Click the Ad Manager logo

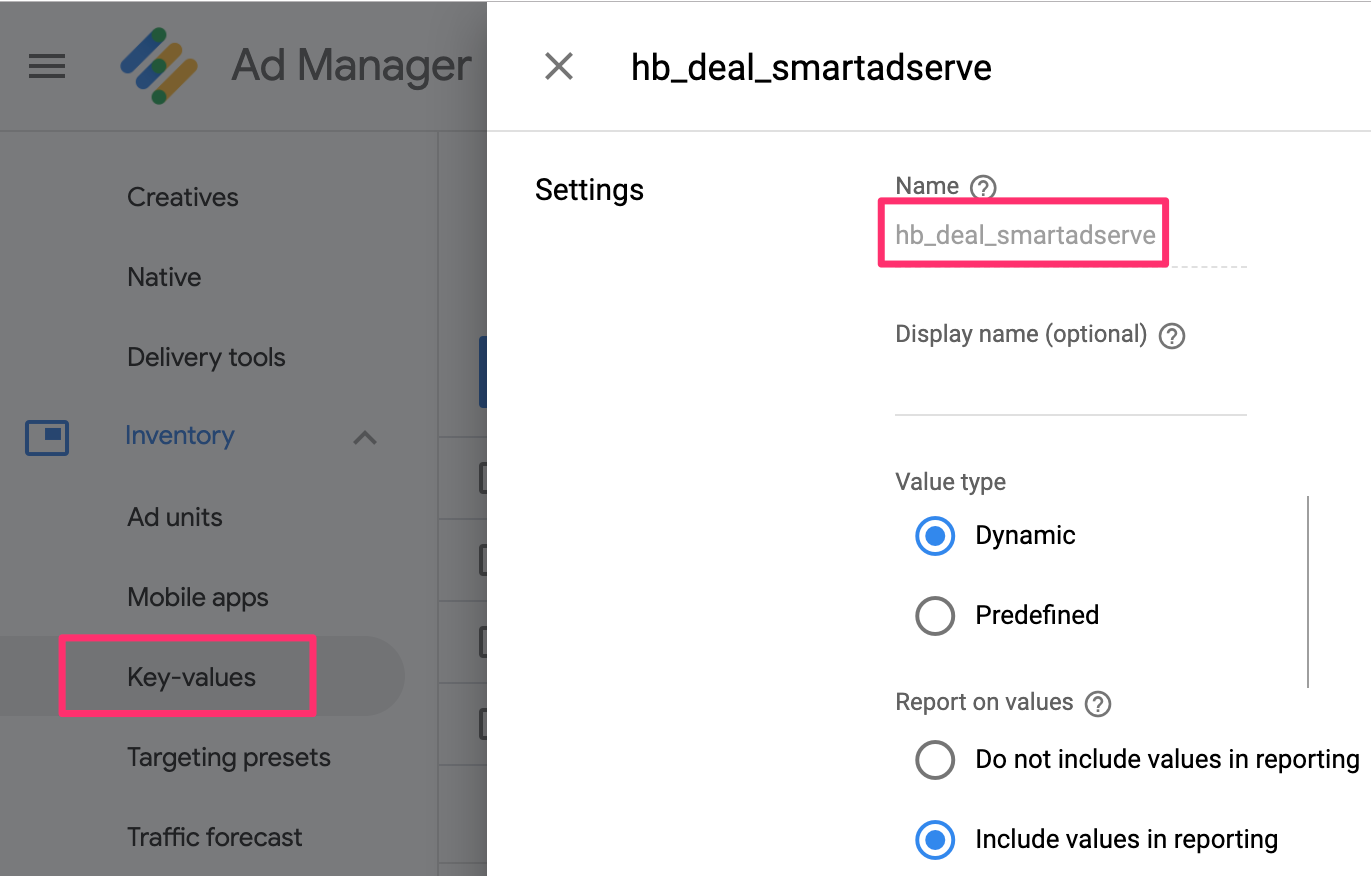click(x=159, y=67)
